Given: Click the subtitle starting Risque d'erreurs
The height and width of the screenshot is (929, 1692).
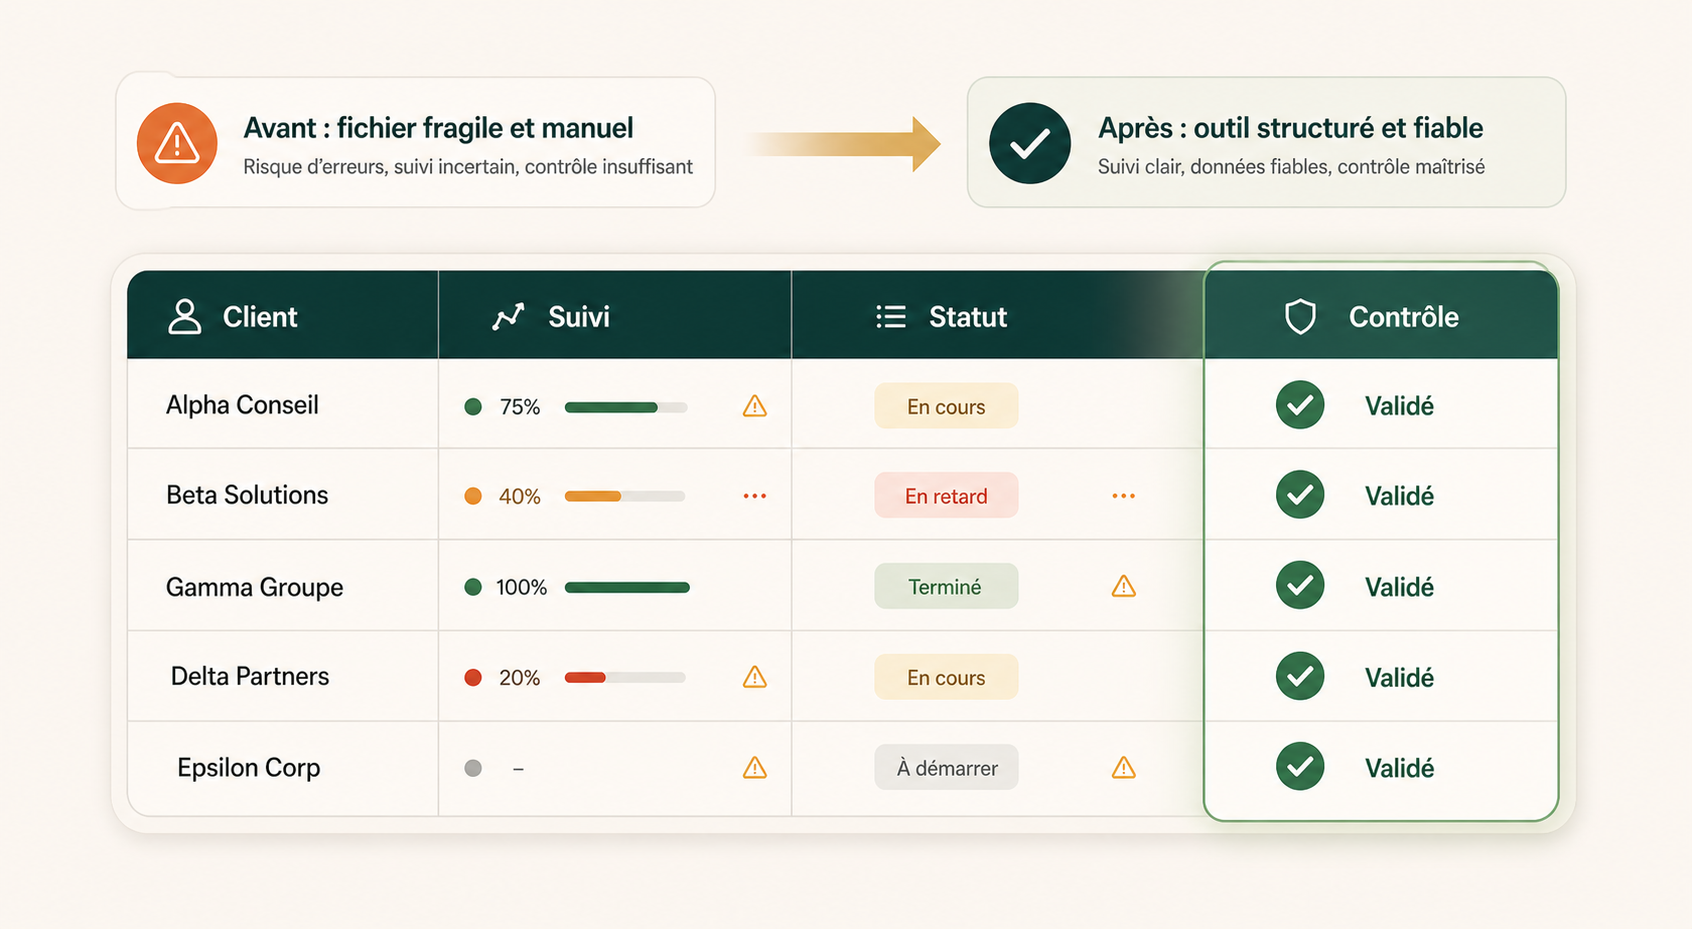Looking at the screenshot, I should 468,167.
